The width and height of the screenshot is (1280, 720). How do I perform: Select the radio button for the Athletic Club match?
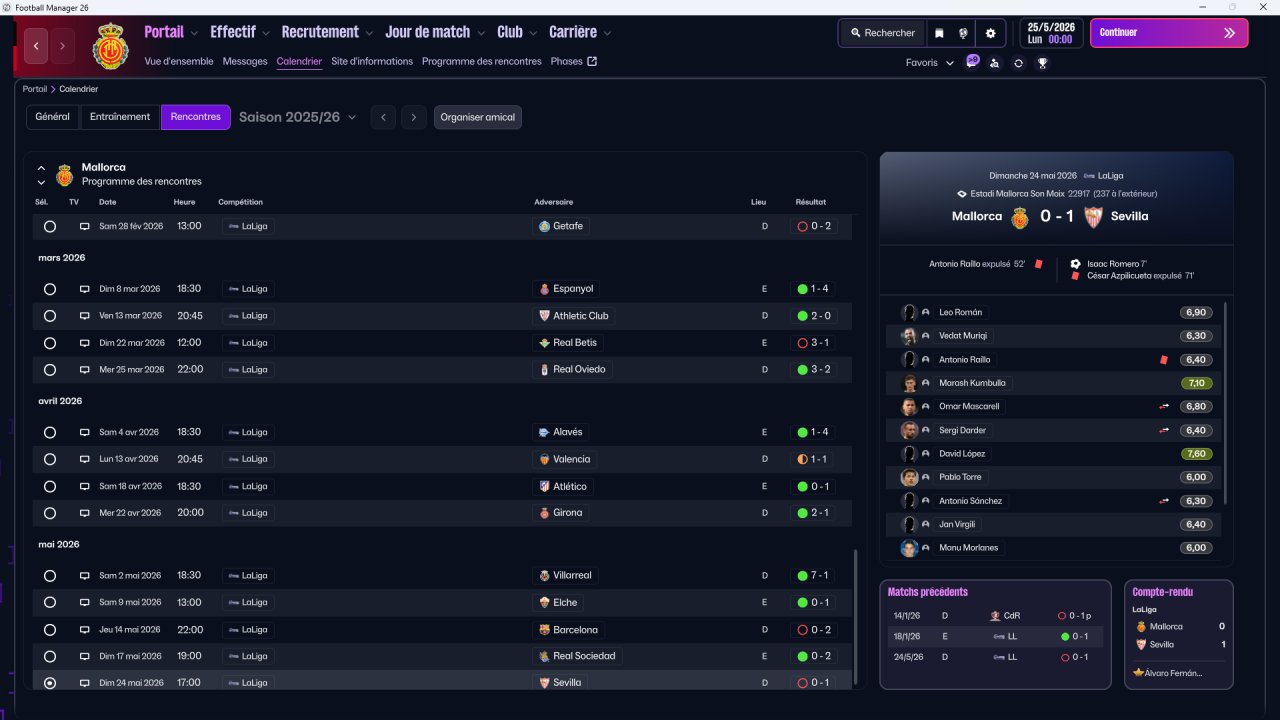pyautogui.click(x=50, y=316)
